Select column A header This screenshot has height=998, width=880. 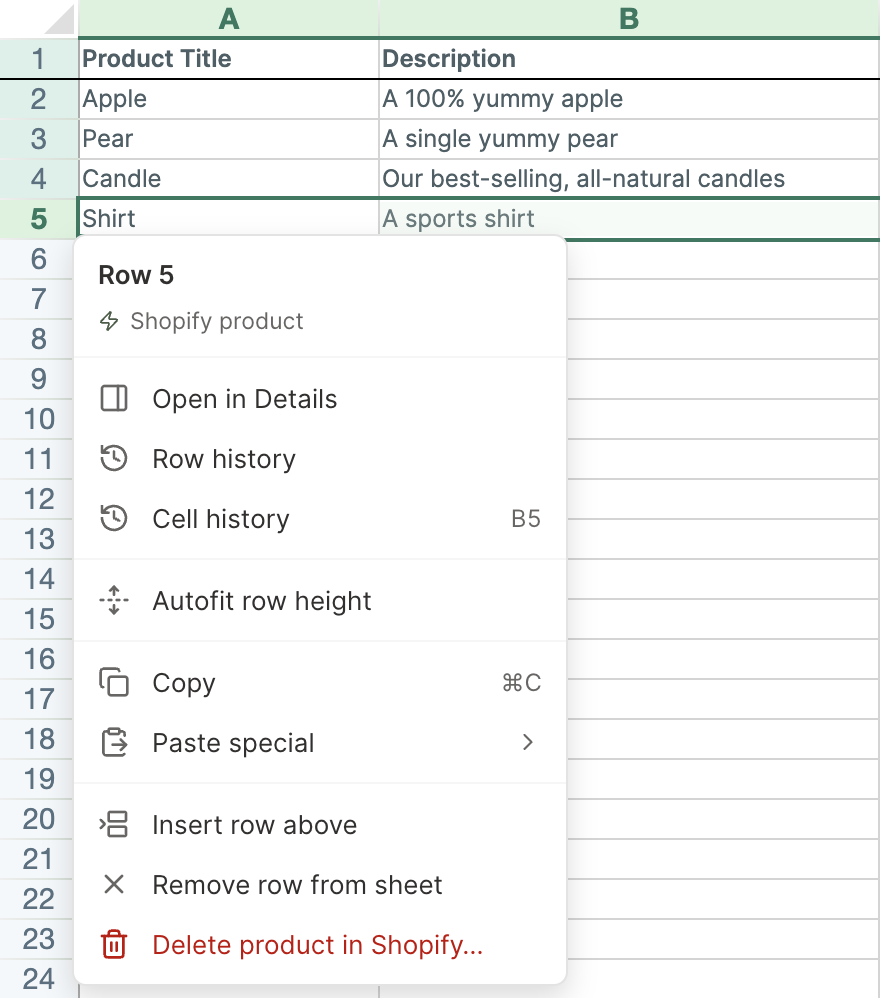coord(228,18)
